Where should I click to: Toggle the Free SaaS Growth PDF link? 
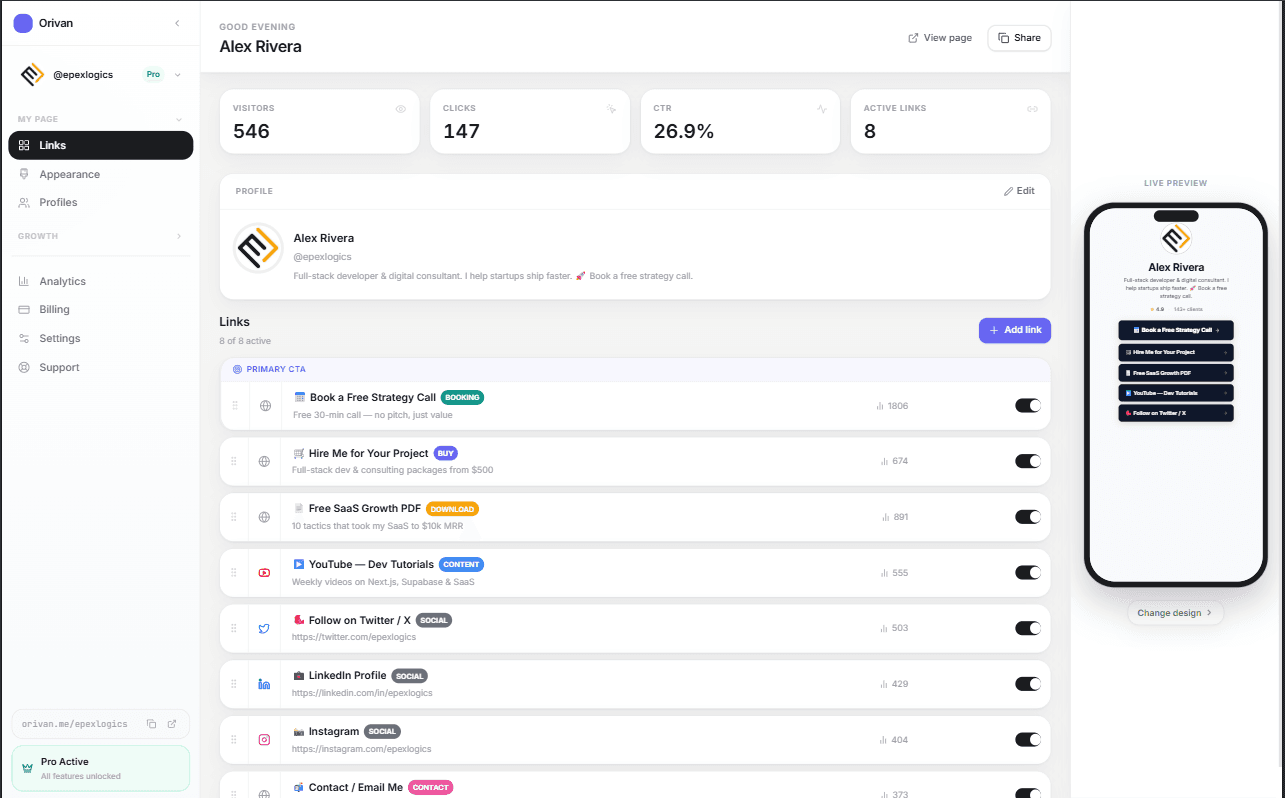[1028, 517]
